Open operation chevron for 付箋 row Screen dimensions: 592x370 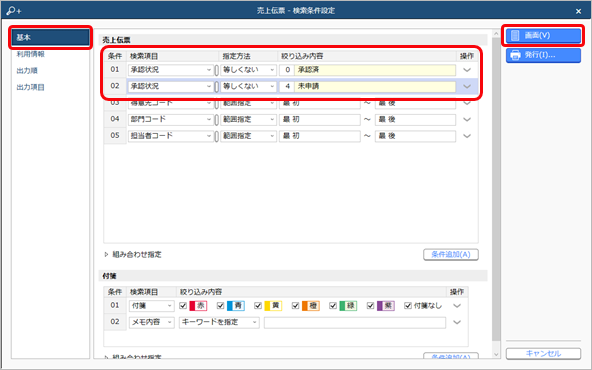coord(457,306)
